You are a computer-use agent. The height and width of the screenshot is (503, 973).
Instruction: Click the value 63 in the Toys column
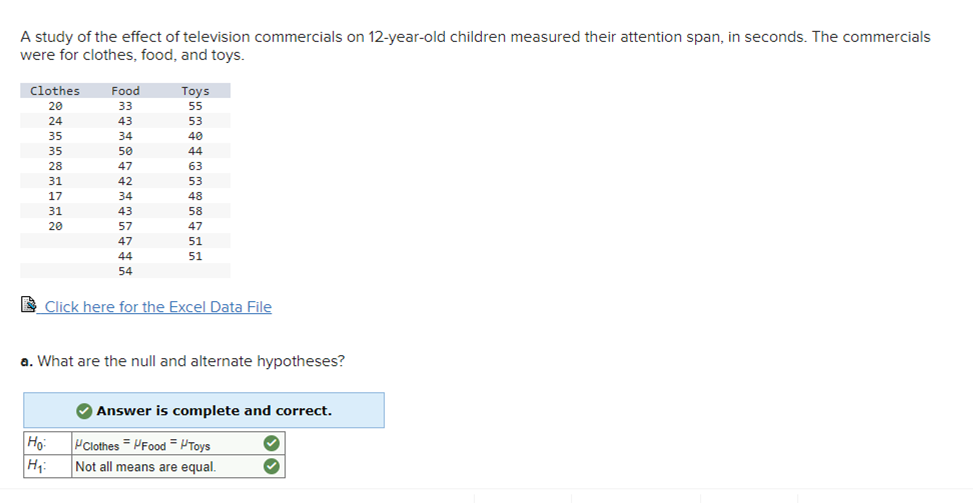[195, 166]
